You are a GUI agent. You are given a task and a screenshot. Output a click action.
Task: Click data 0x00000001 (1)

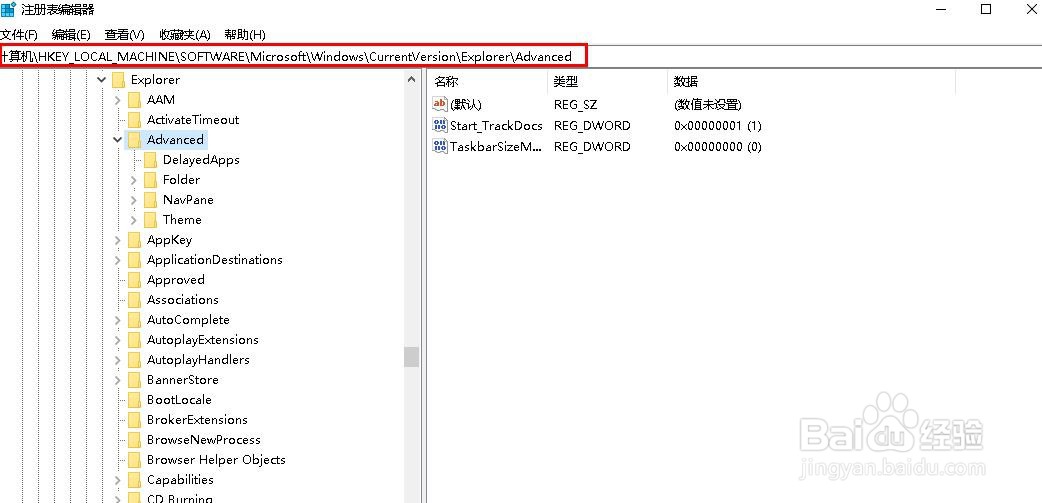point(718,126)
